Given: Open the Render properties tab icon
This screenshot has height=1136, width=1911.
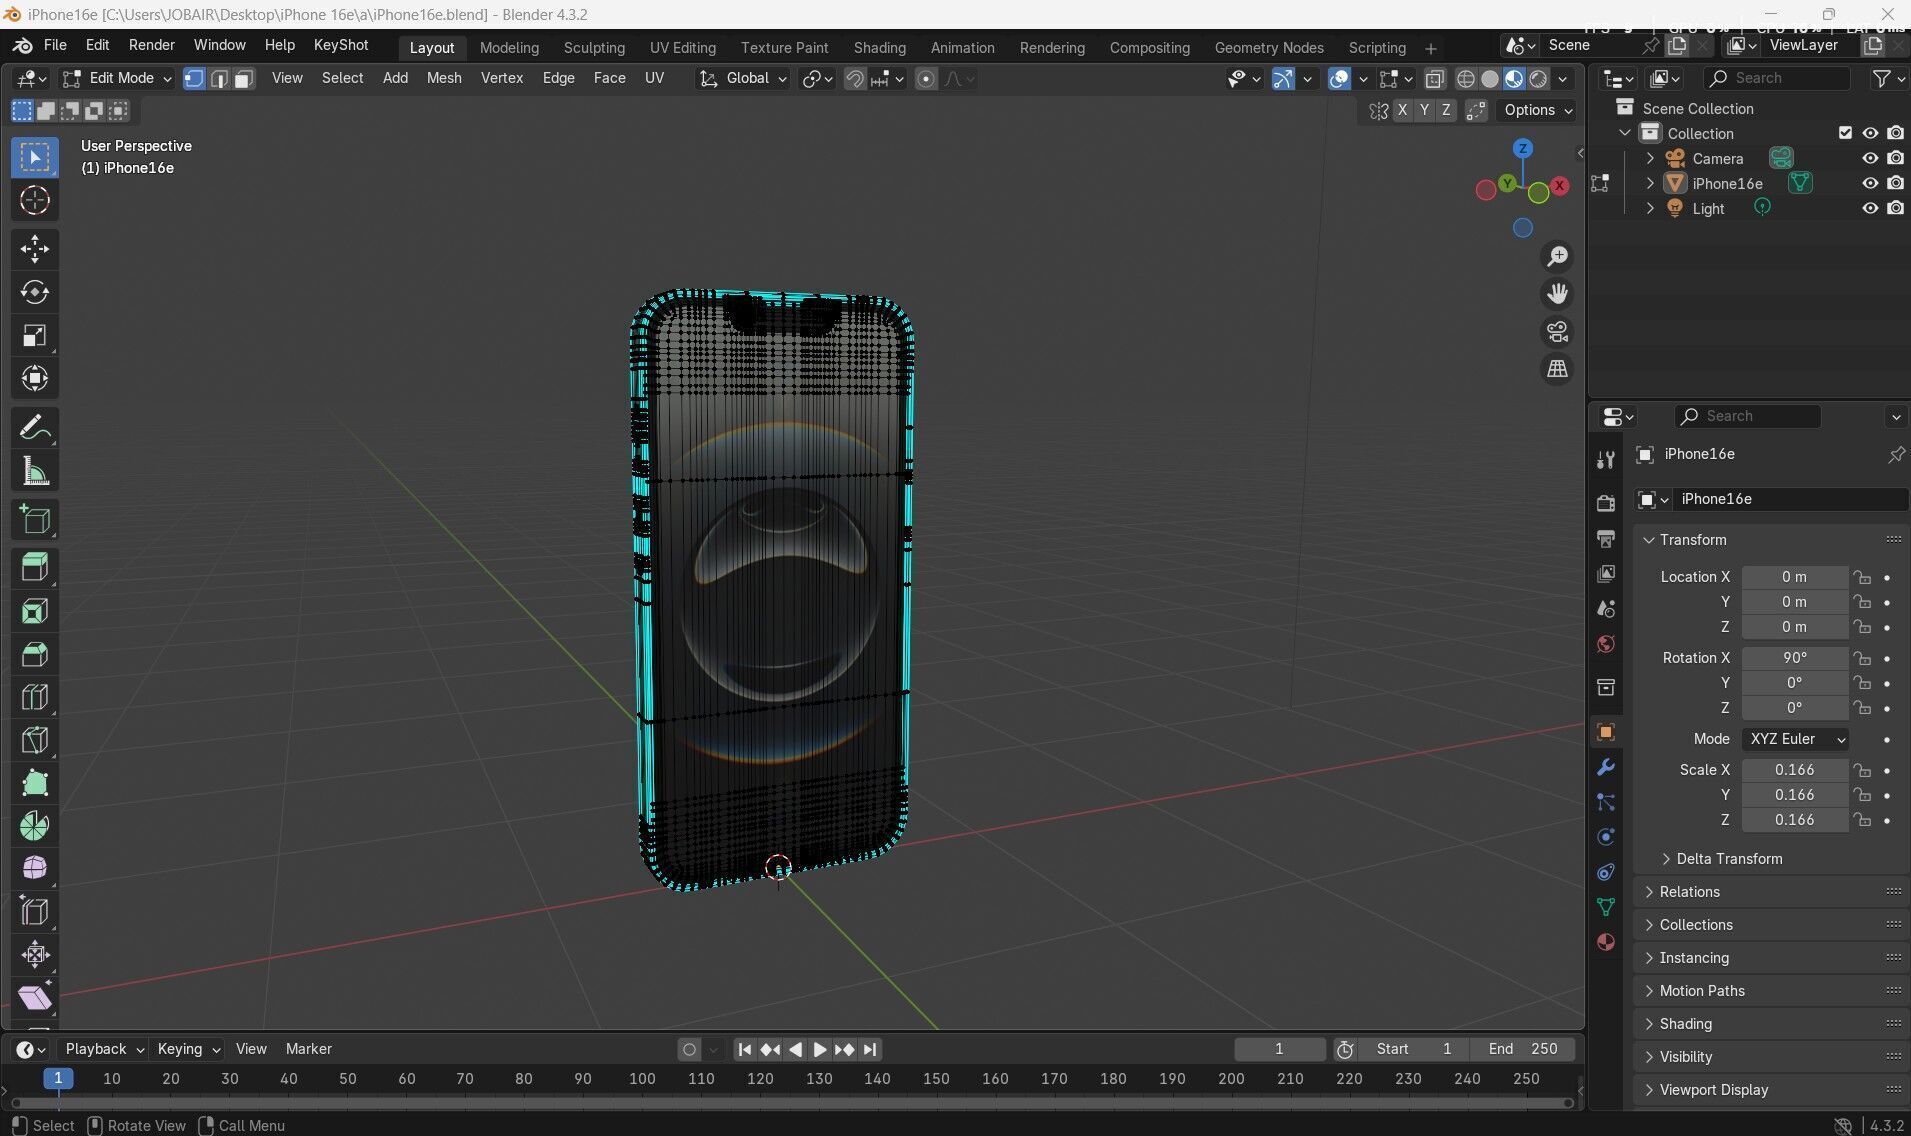Looking at the screenshot, I should coord(1606,503).
